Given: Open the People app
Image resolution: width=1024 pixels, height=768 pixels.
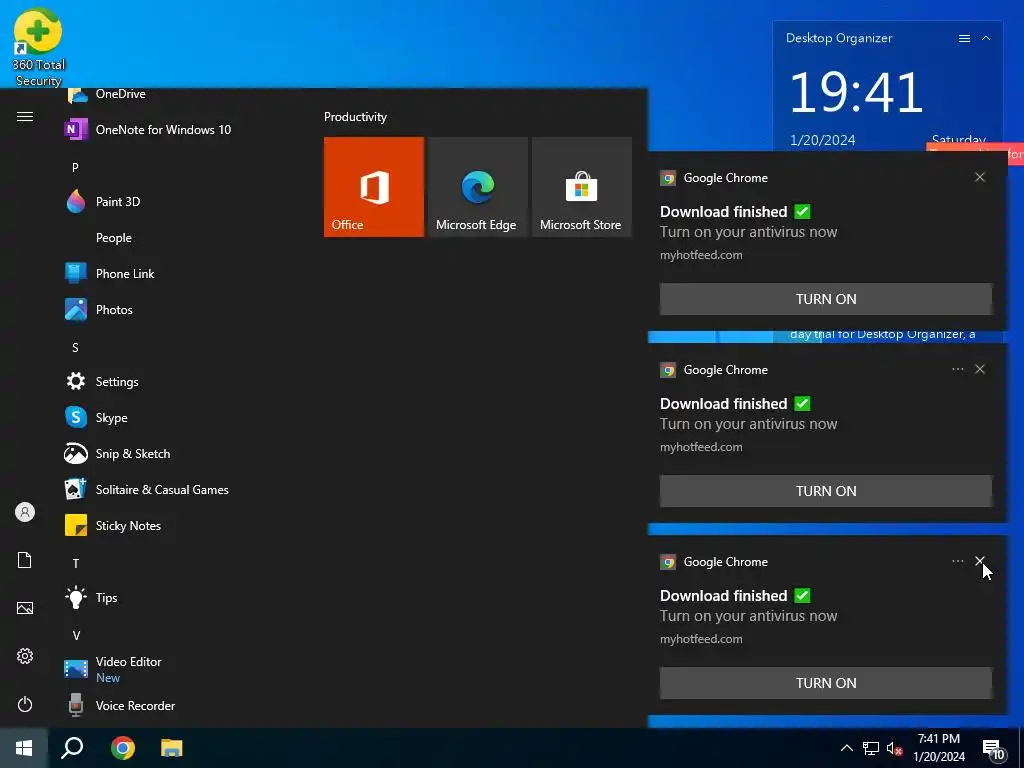Looking at the screenshot, I should (114, 238).
